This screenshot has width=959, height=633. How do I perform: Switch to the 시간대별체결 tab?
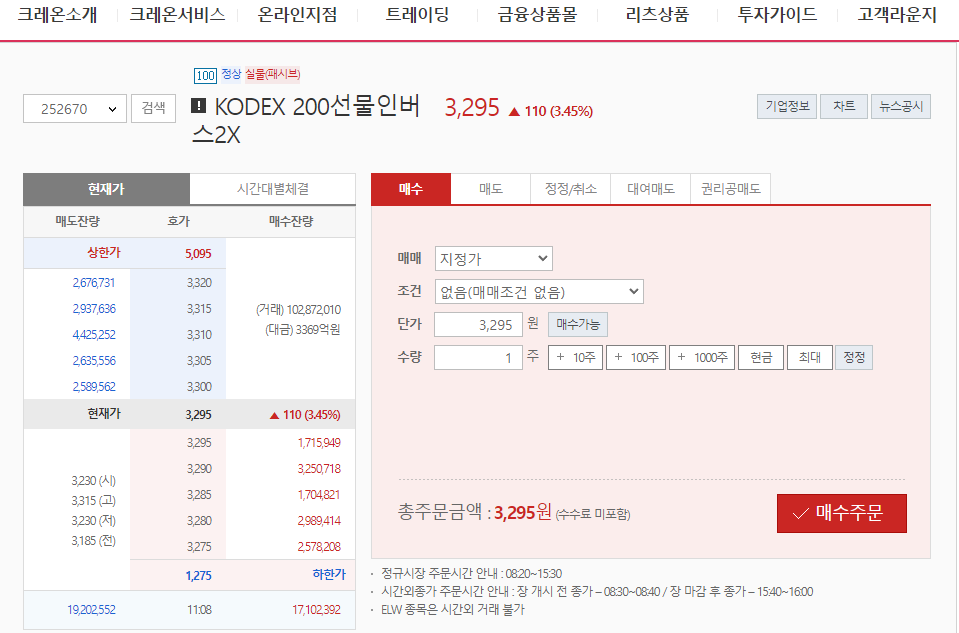[273, 189]
